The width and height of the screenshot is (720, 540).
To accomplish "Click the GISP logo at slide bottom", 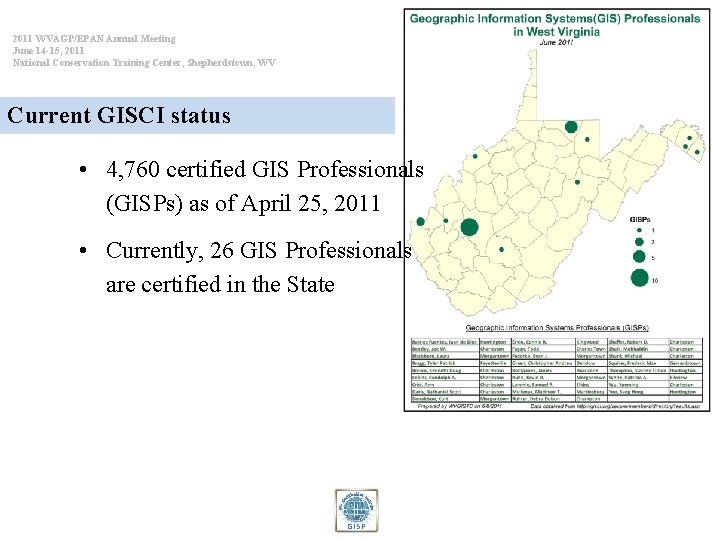I will click(356, 511).
